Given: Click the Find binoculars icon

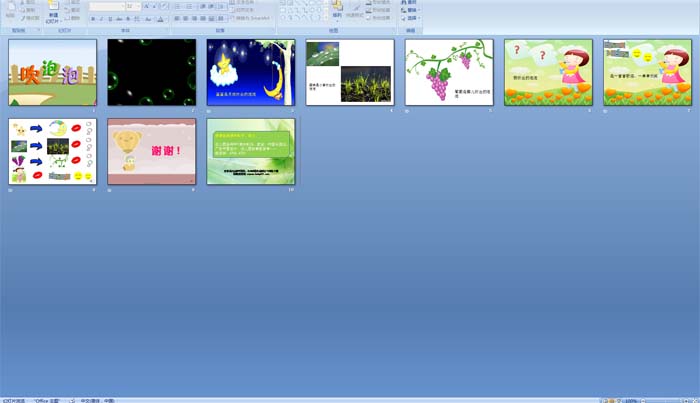Looking at the screenshot, I should pos(404,2).
